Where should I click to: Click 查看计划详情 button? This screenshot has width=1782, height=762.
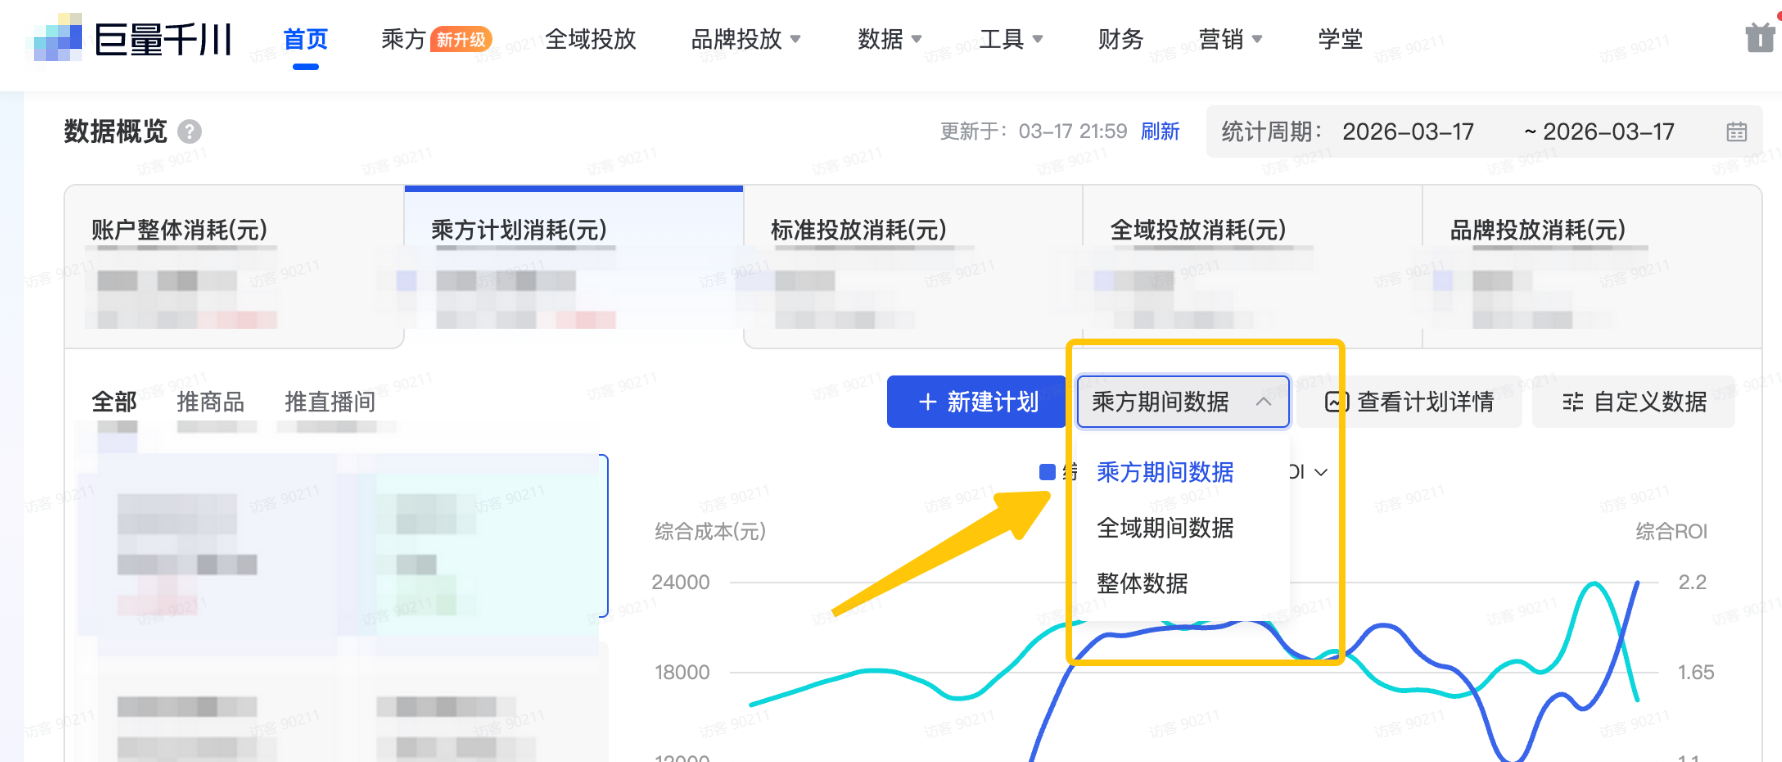1410,402
